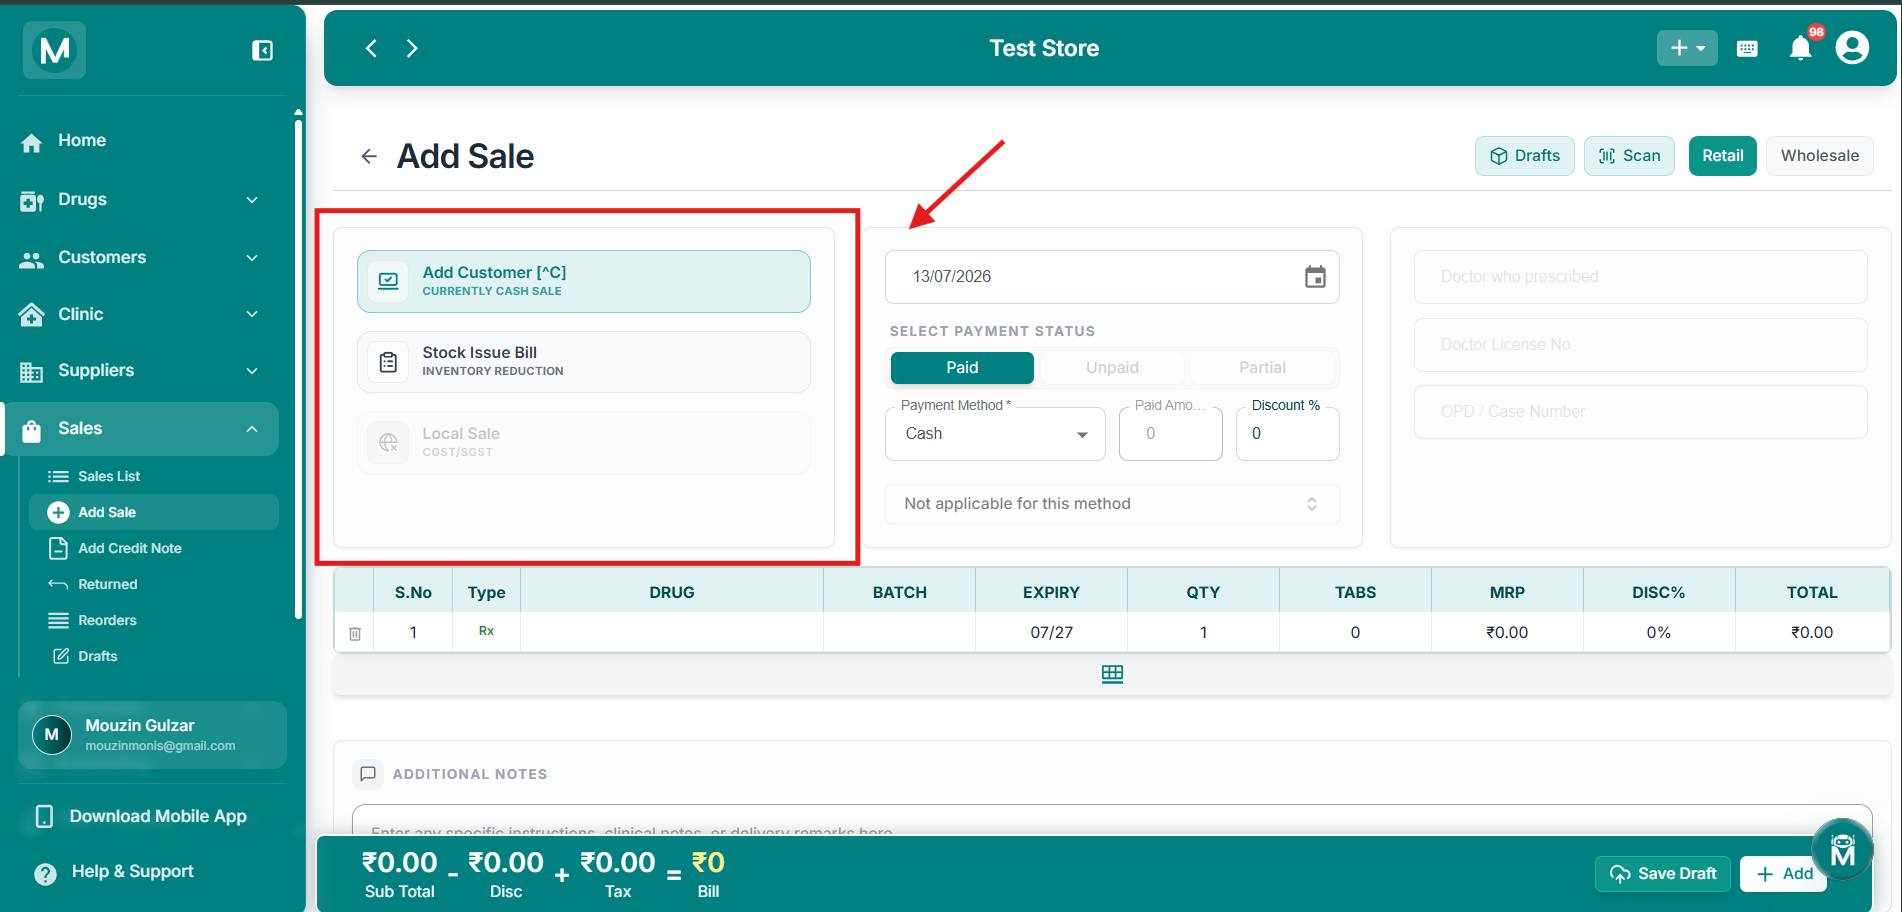Click the Local Sale globe icon

tap(388, 442)
